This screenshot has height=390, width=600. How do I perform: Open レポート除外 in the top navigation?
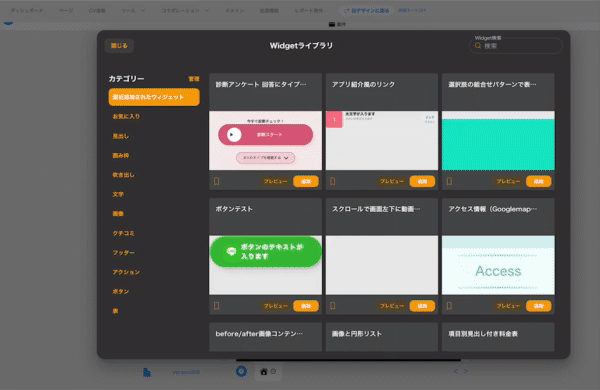point(309,11)
